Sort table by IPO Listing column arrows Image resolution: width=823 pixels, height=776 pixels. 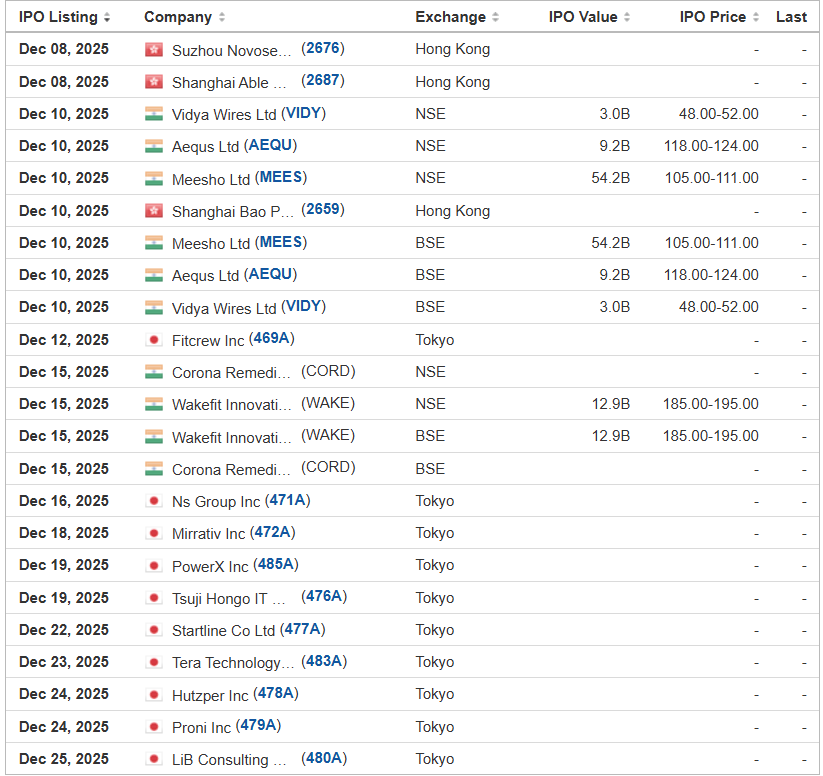point(107,17)
